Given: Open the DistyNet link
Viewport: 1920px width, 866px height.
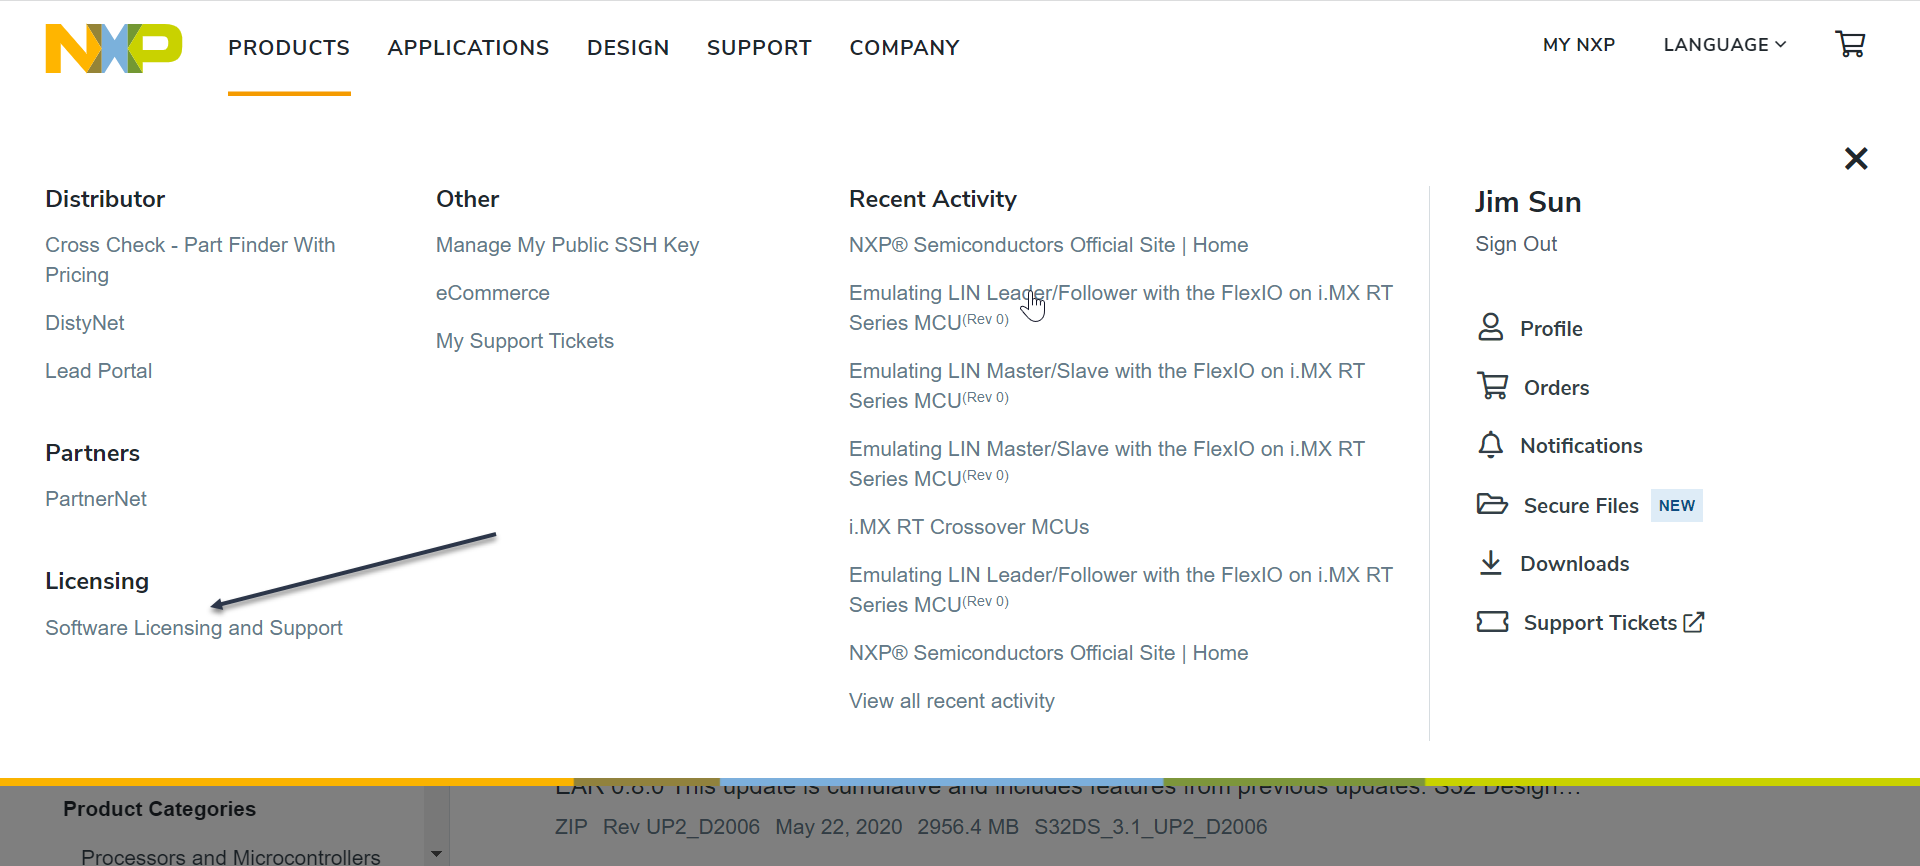Looking at the screenshot, I should point(85,323).
